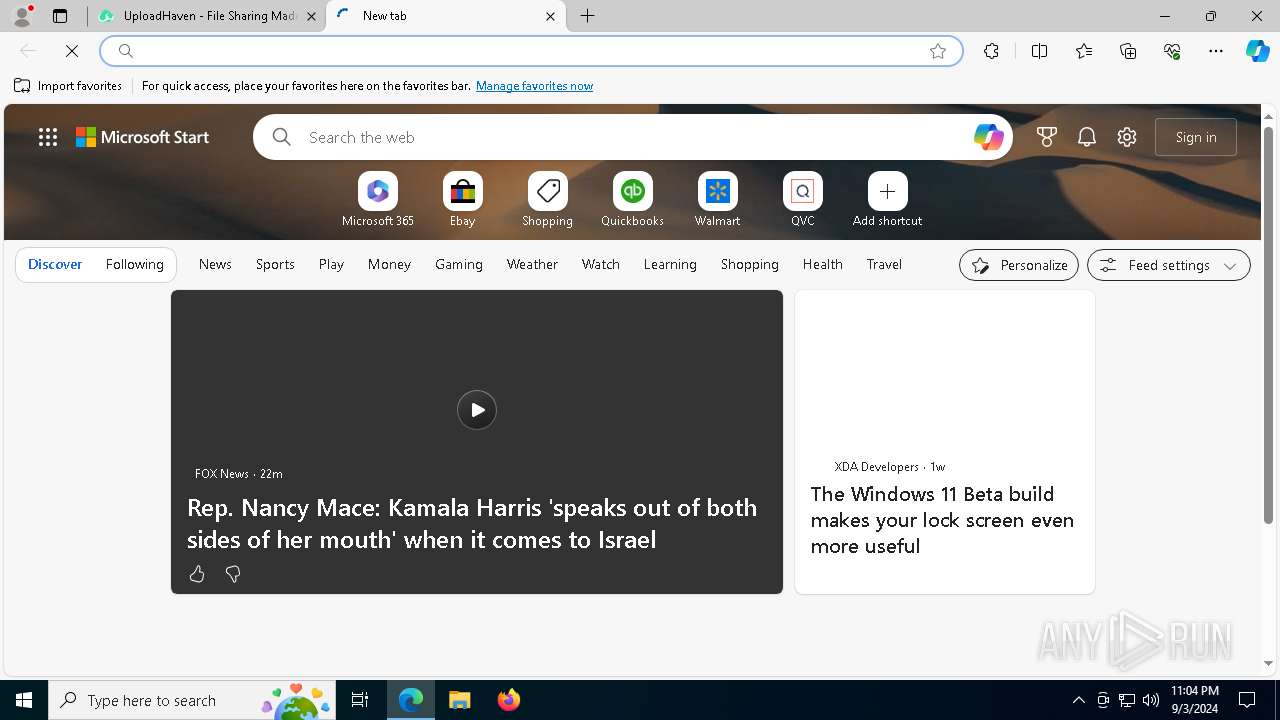1280x720 pixels.
Task: Open Browser essentials icon
Action: pos(1172,51)
